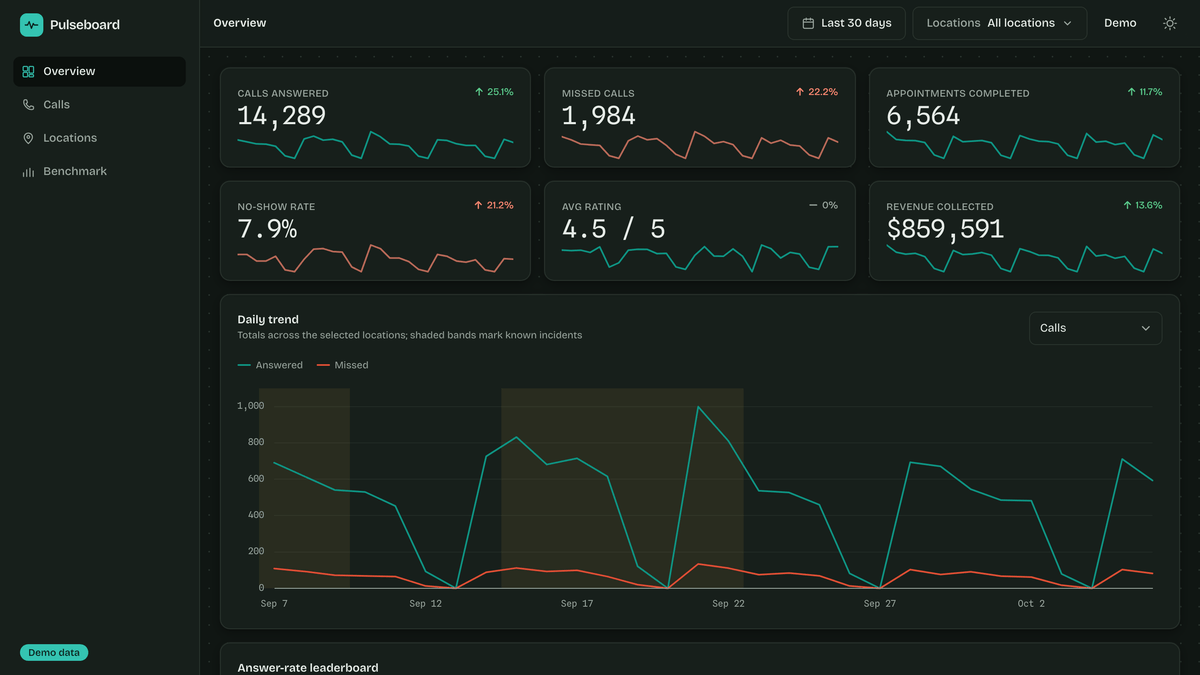
Task: Click the dash icon next to 0%
Action: (813, 205)
